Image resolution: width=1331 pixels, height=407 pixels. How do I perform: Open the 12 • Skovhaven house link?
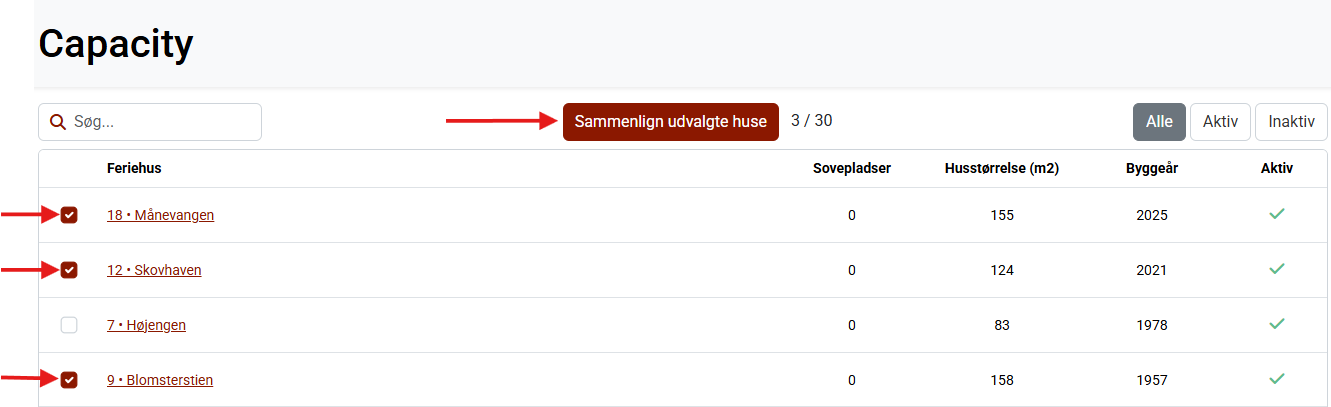[x=154, y=270]
